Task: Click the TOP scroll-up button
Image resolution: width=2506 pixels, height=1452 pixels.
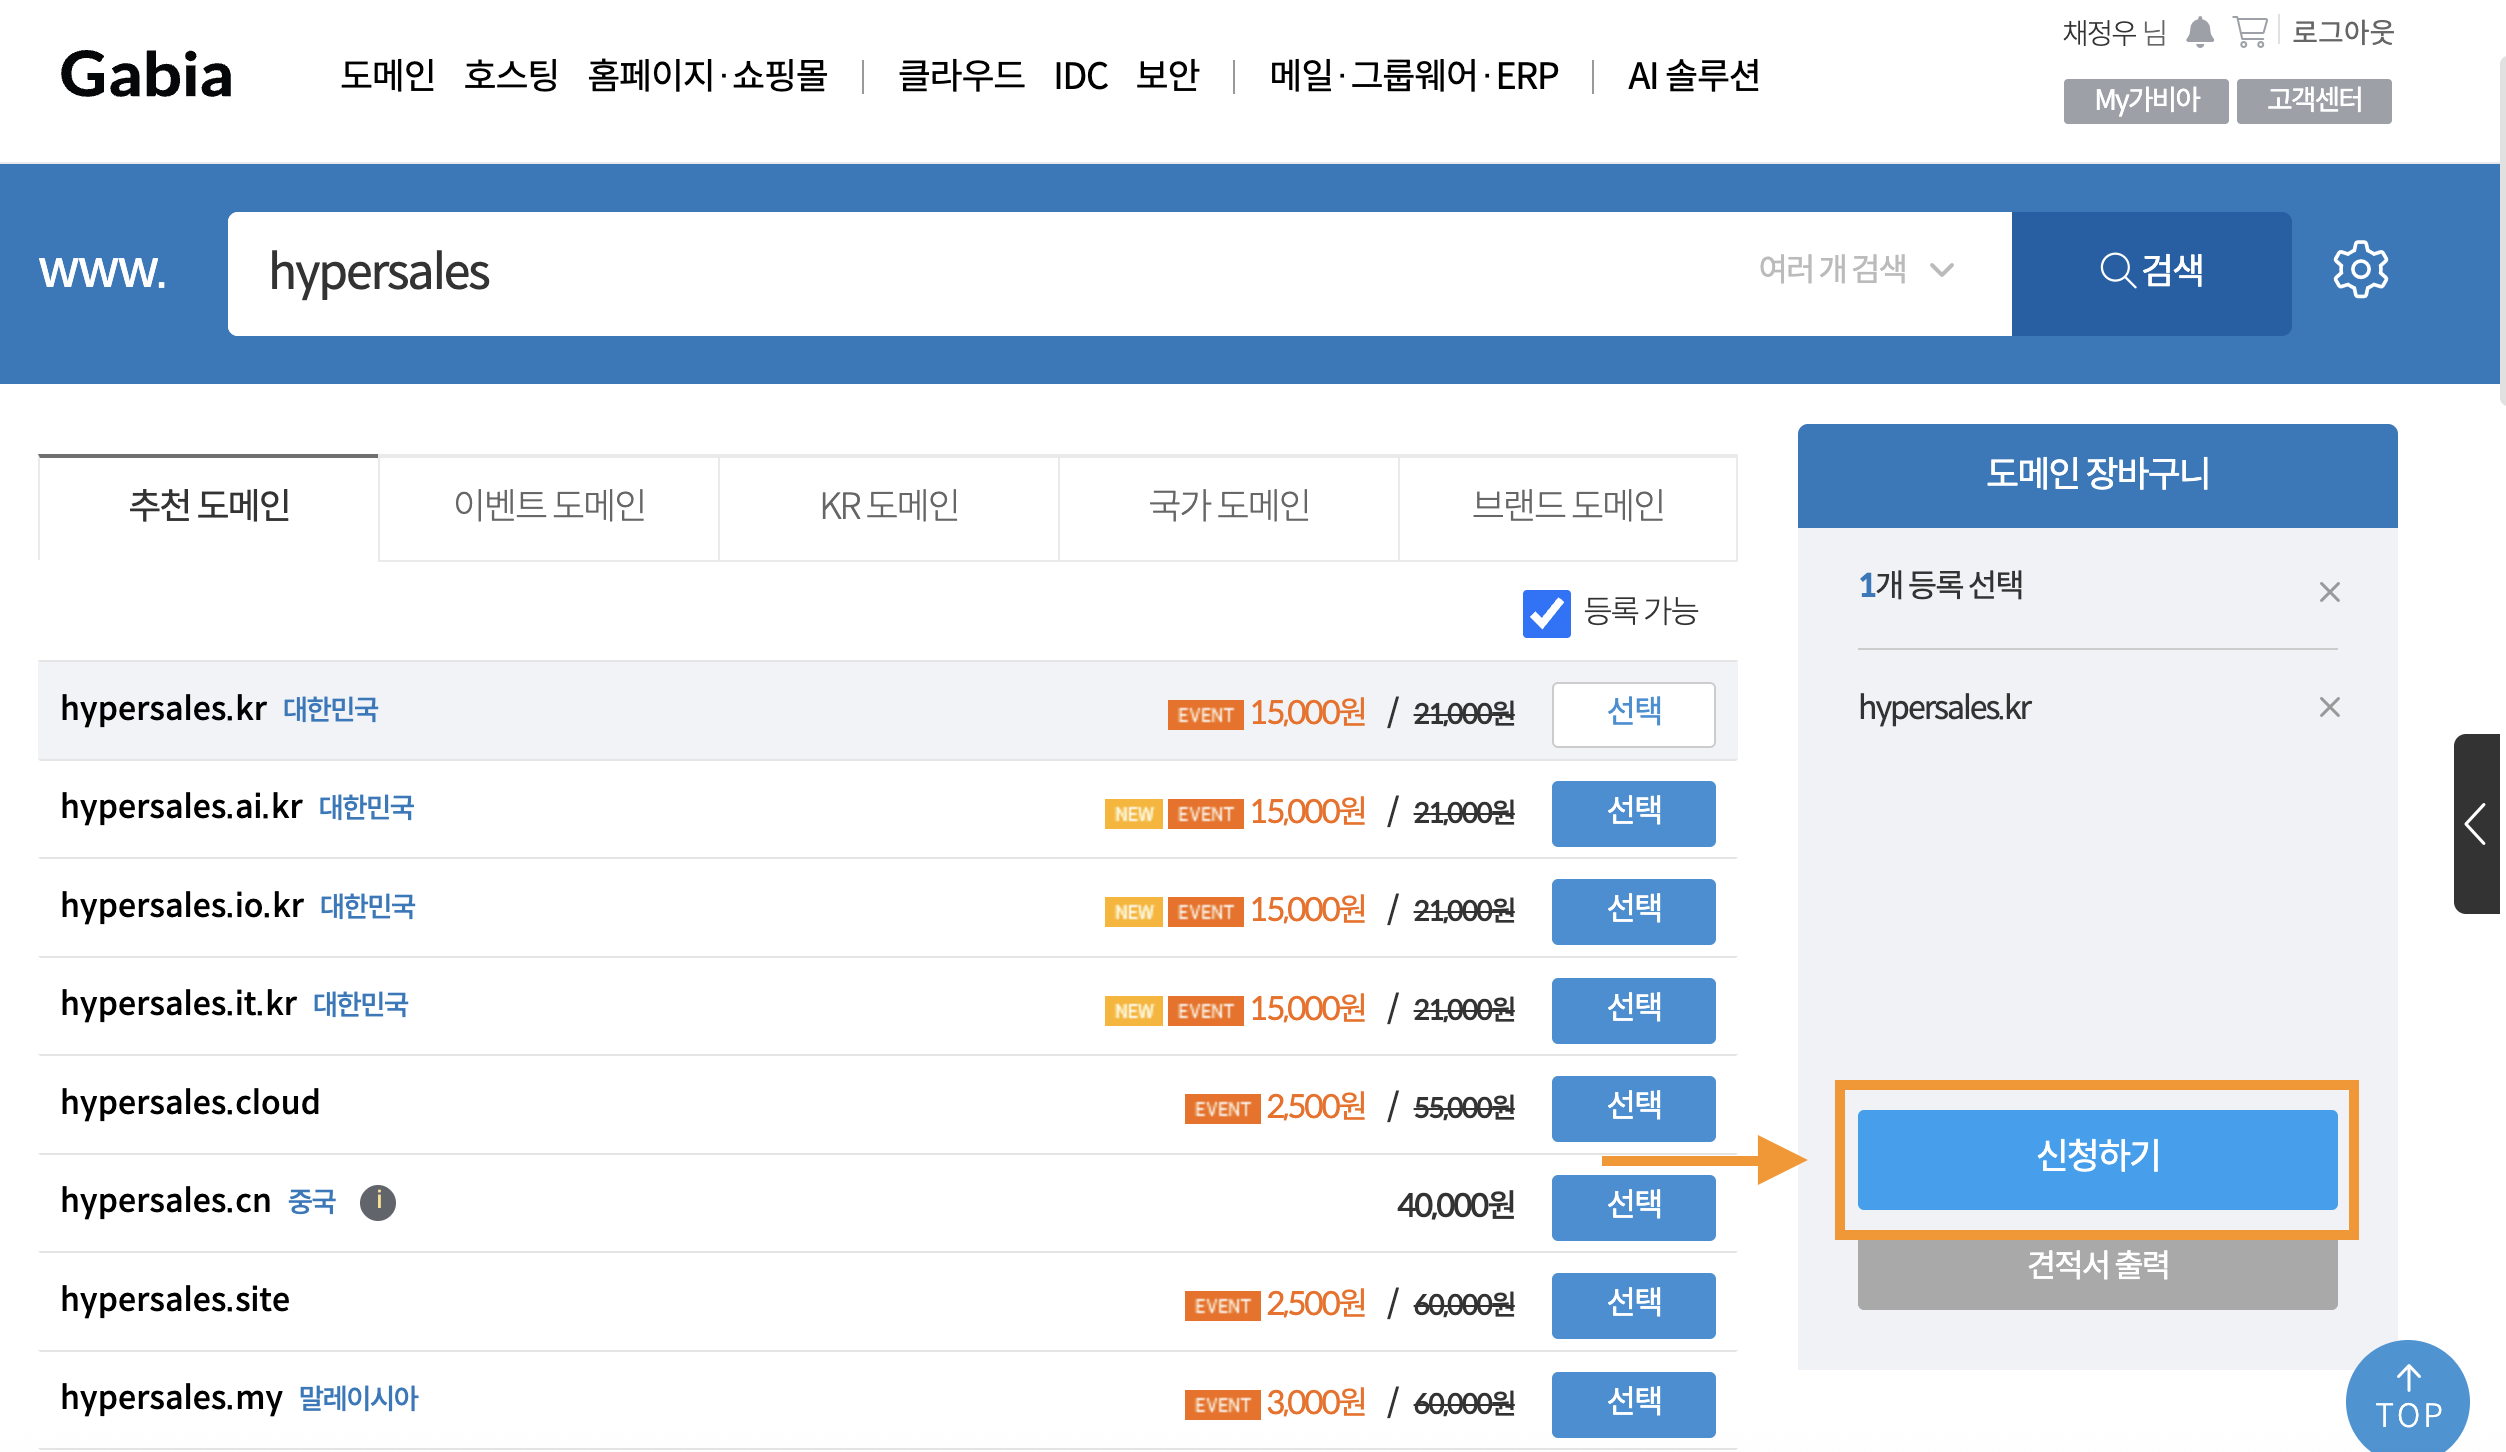Action: coord(2407,1400)
